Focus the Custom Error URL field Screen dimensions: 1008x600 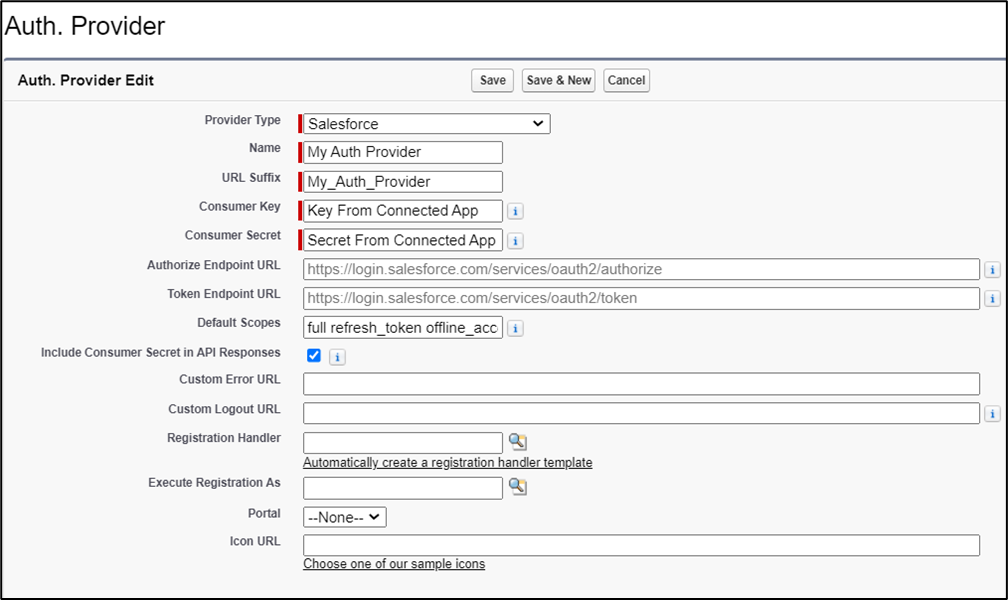pos(642,384)
